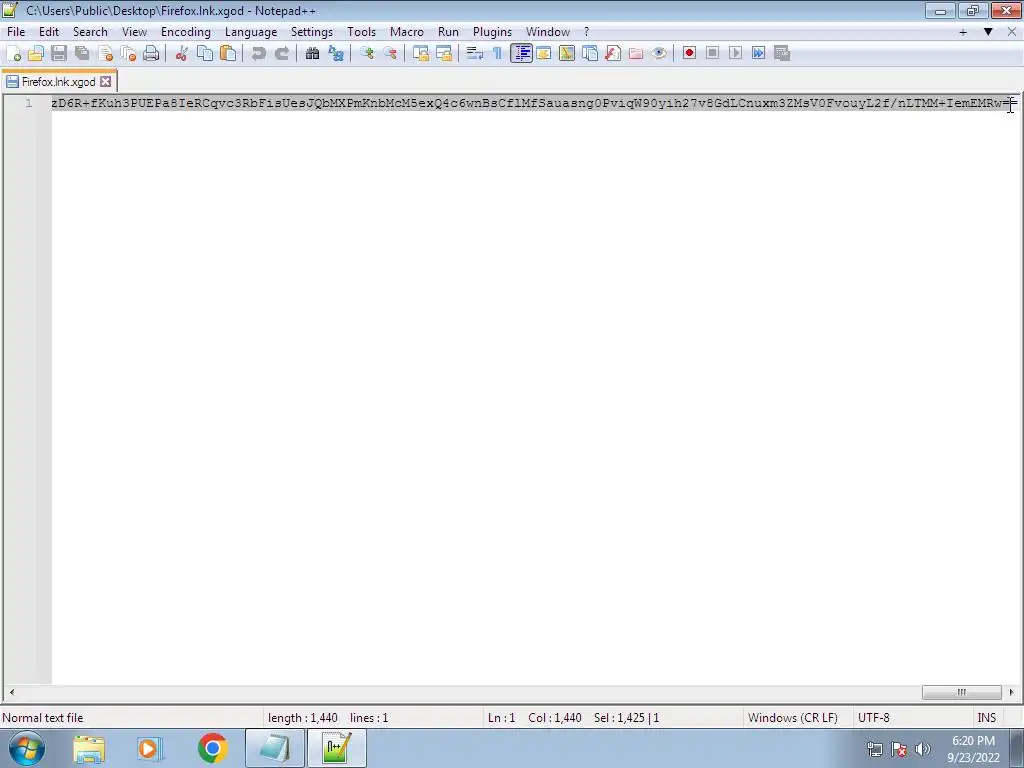Open the Encoding menu

[185, 32]
